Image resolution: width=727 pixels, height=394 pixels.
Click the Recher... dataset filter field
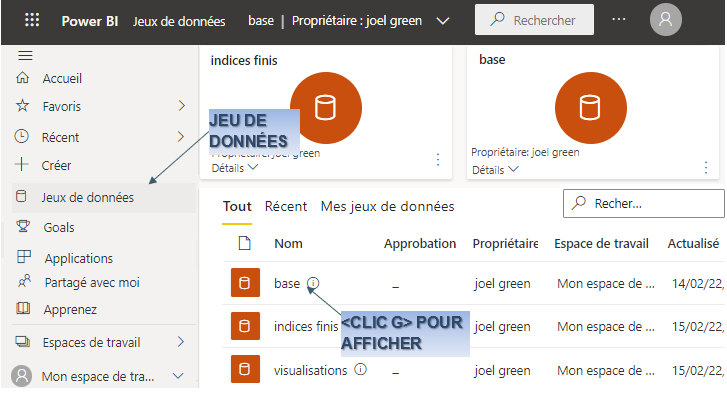(x=644, y=203)
